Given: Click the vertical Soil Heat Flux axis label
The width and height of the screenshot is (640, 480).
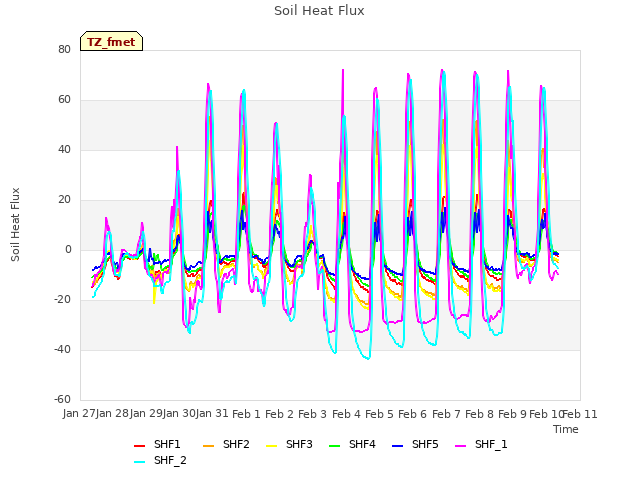Looking at the screenshot, I should click(x=15, y=225).
